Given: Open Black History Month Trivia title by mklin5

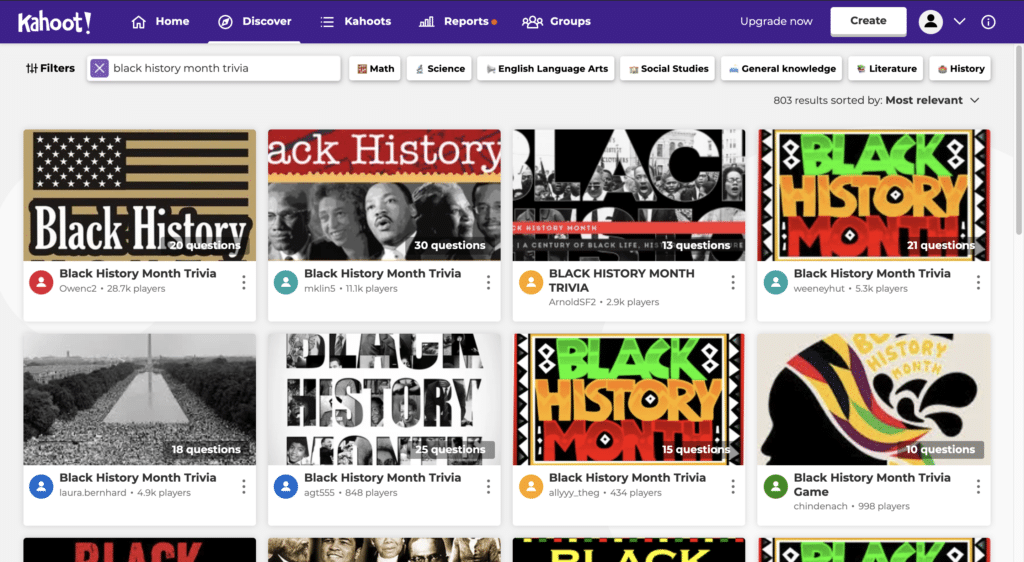Looking at the screenshot, I should [383, 273].
